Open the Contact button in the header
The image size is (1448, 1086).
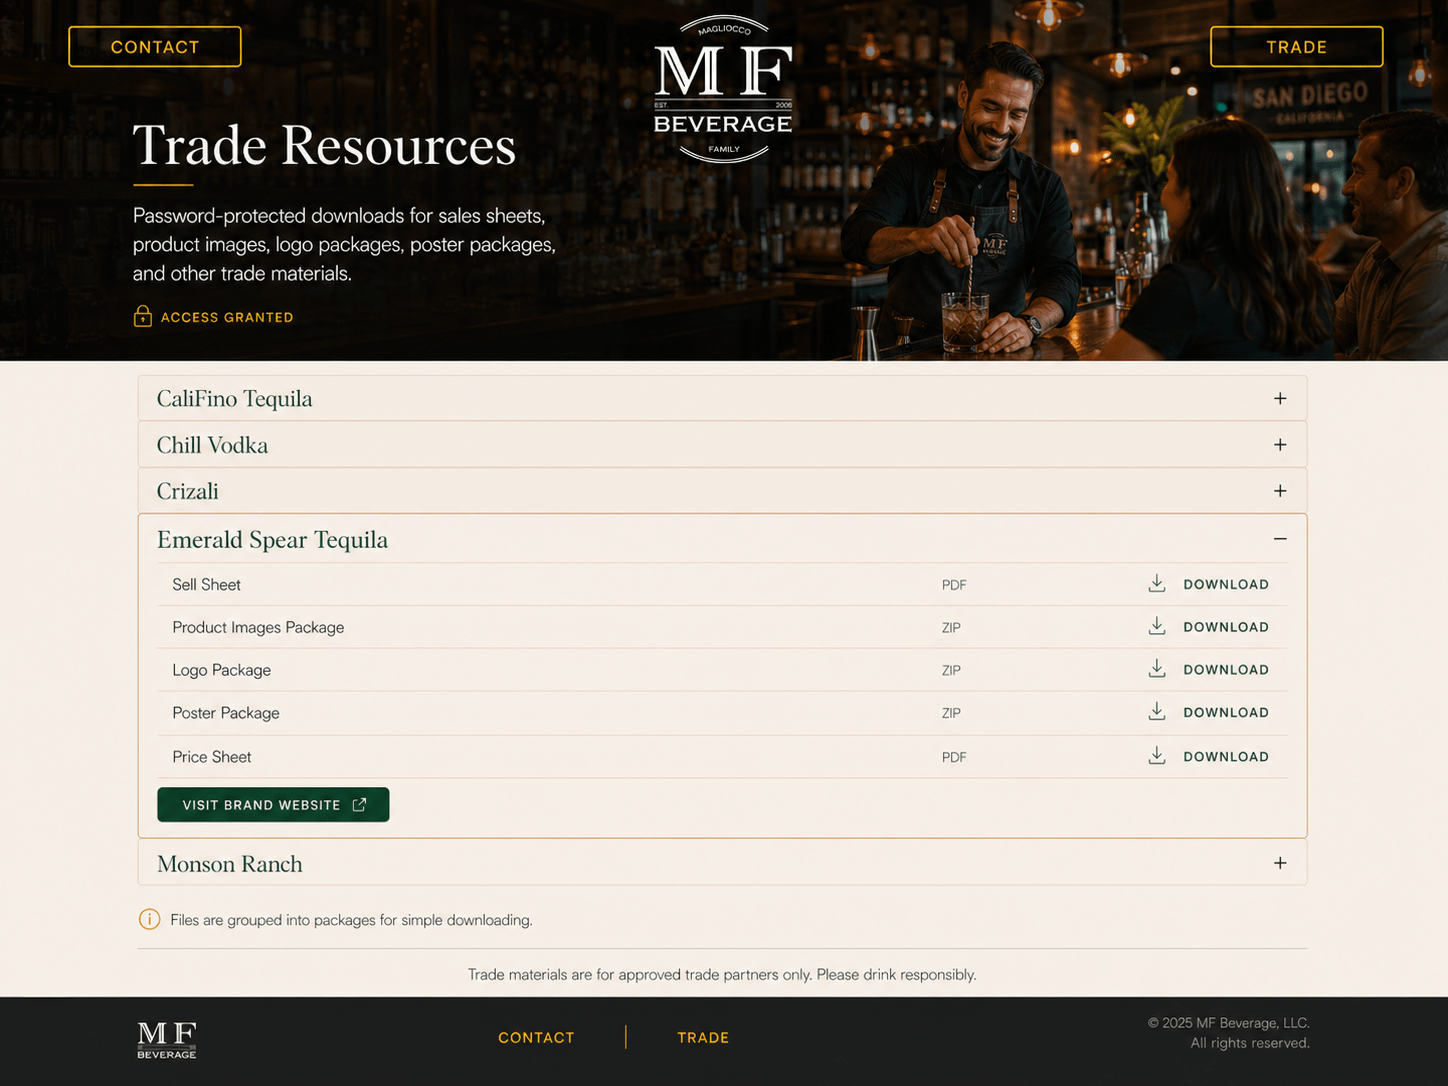155,47
